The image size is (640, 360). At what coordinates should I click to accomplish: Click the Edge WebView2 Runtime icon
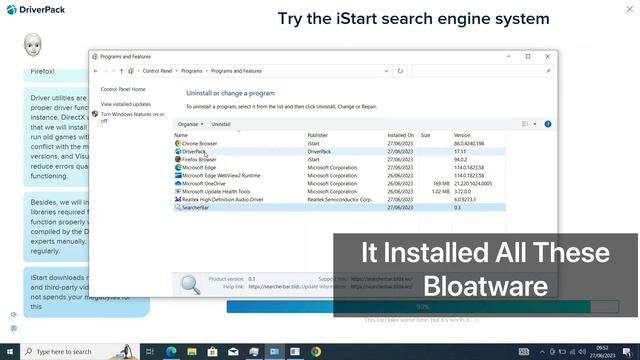point(178,175)
